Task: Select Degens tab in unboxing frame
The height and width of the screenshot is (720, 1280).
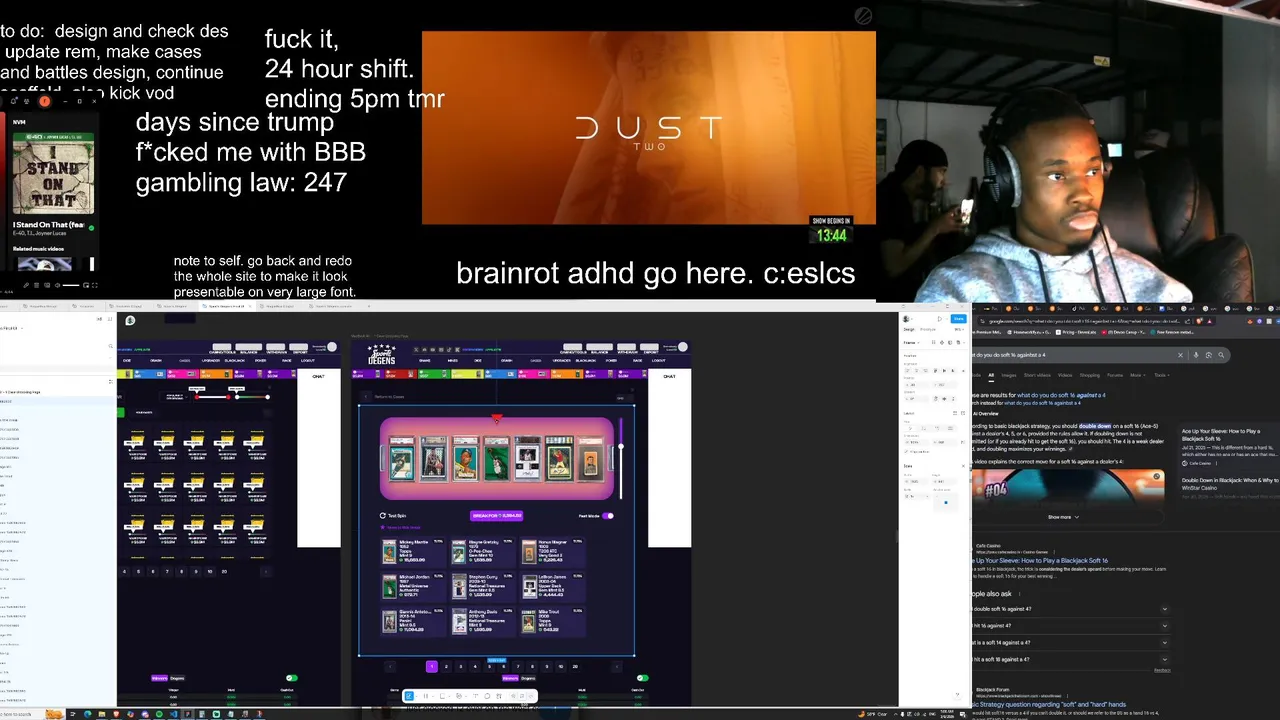Action: point(528,678)
